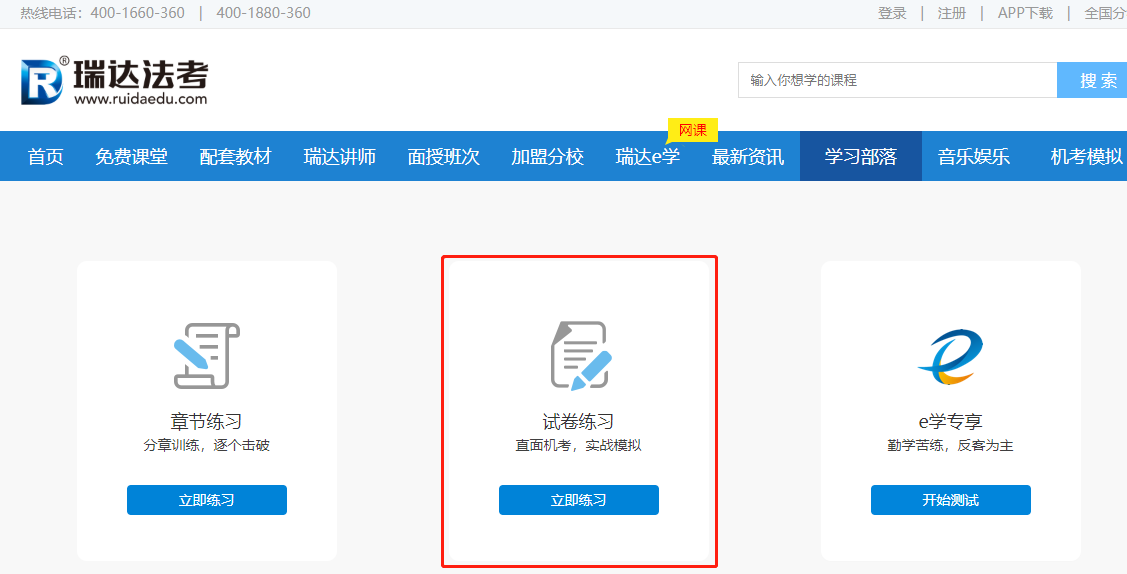
Task: Open the 面授班次 navigation item
Action: [443, 156]
